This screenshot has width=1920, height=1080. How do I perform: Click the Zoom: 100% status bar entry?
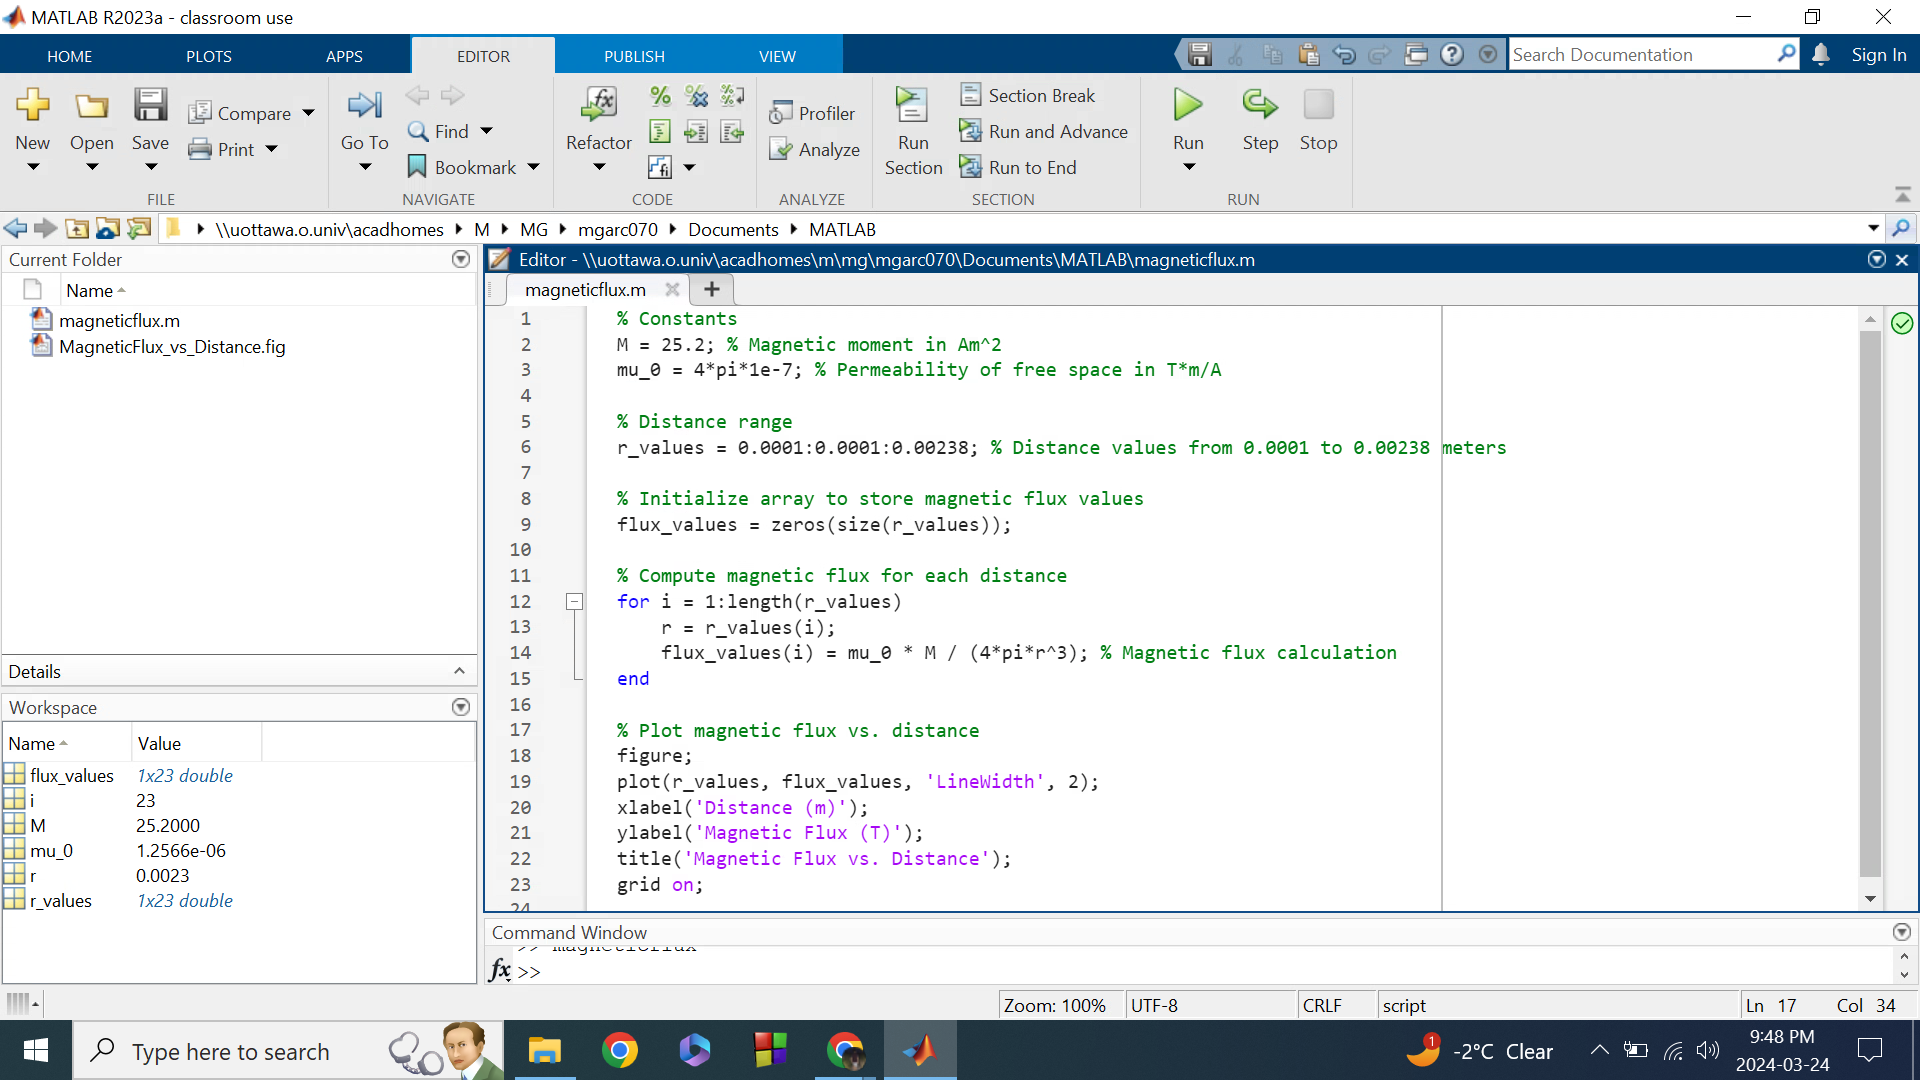tap(1054, 1005)
